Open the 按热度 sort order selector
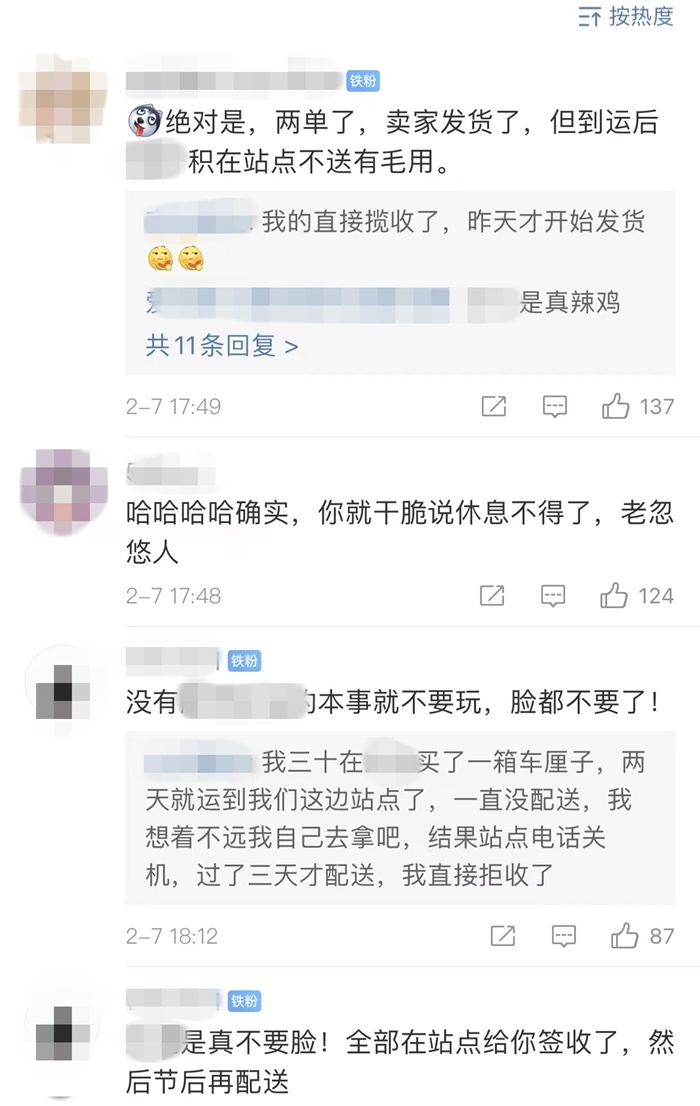Image resolution: width=700 pixels, height=1106 pixels. pyautogui.click(x=626, y=16)
